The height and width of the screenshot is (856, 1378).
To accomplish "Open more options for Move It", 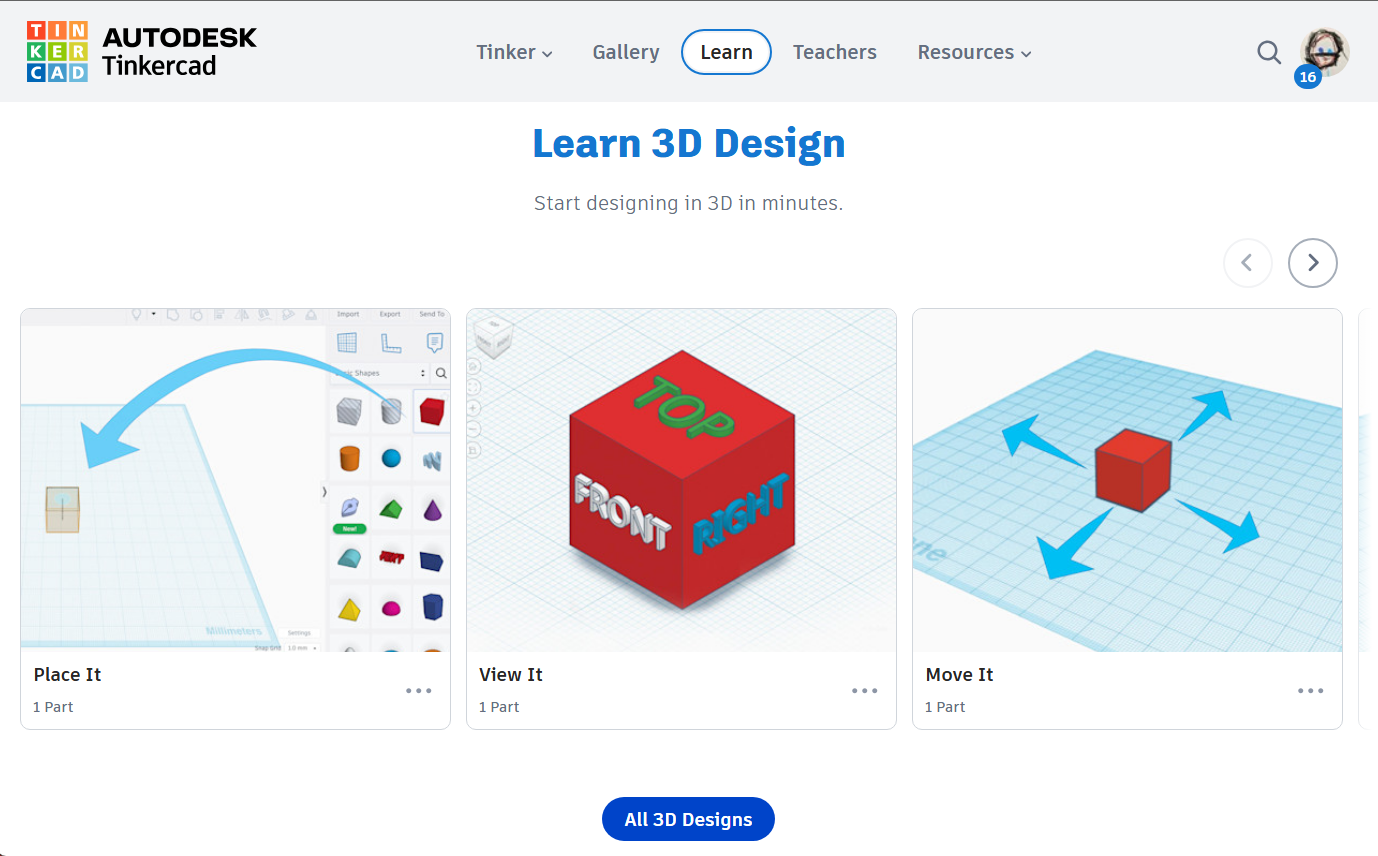I will click(1311, 691).
